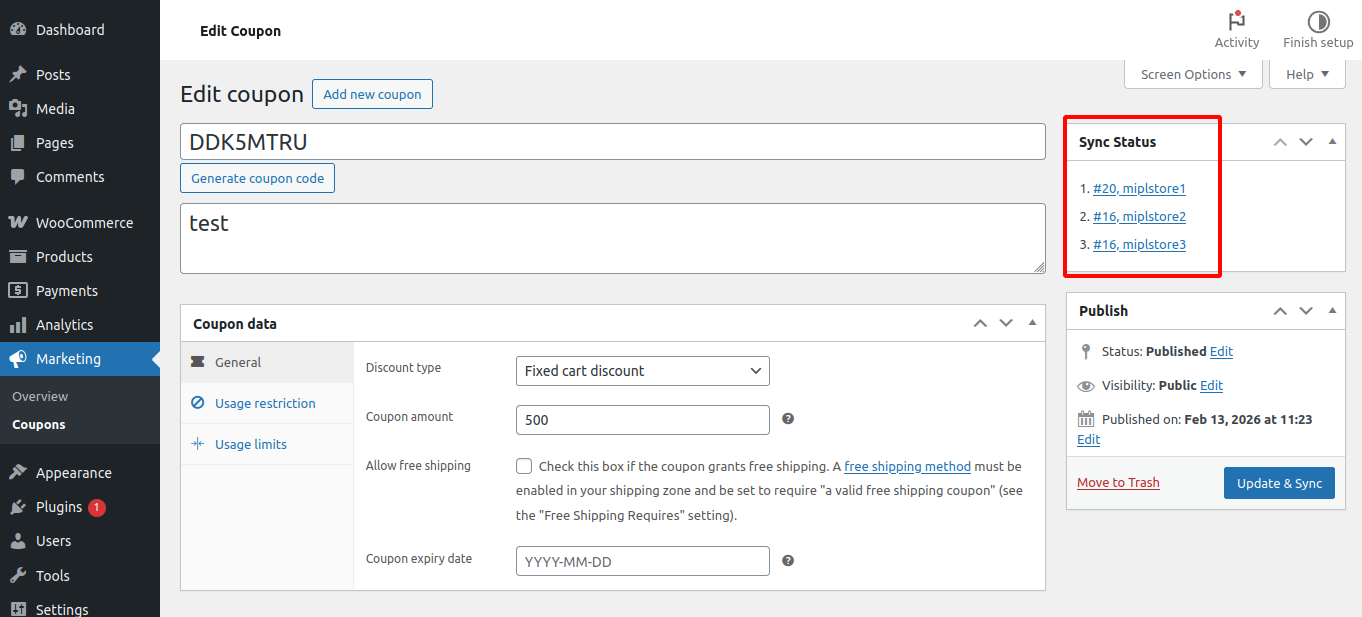Click the Finish setup half-circle icon
The height and width of the screenshot is (617, 1362).
[x=1318, y=21]
